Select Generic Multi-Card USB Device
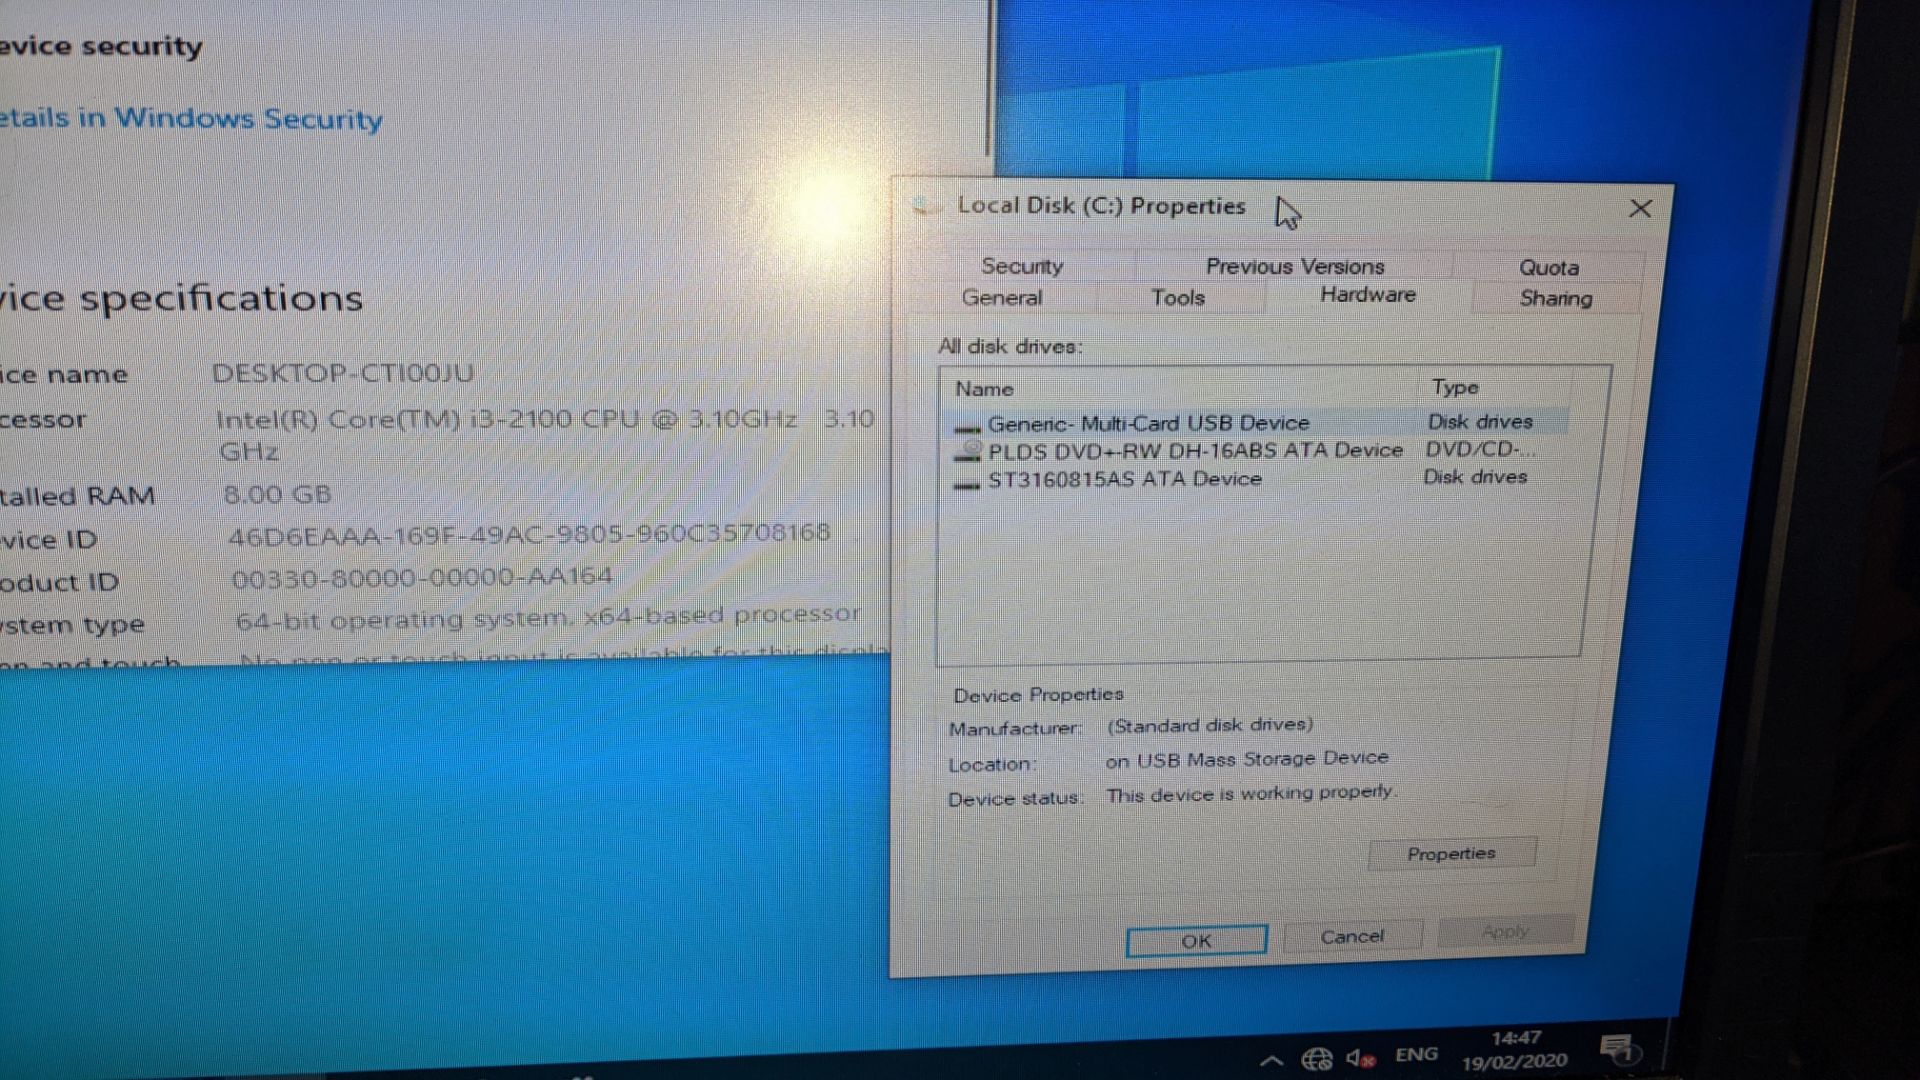1920x1080 pixels. coord(1147,422)
